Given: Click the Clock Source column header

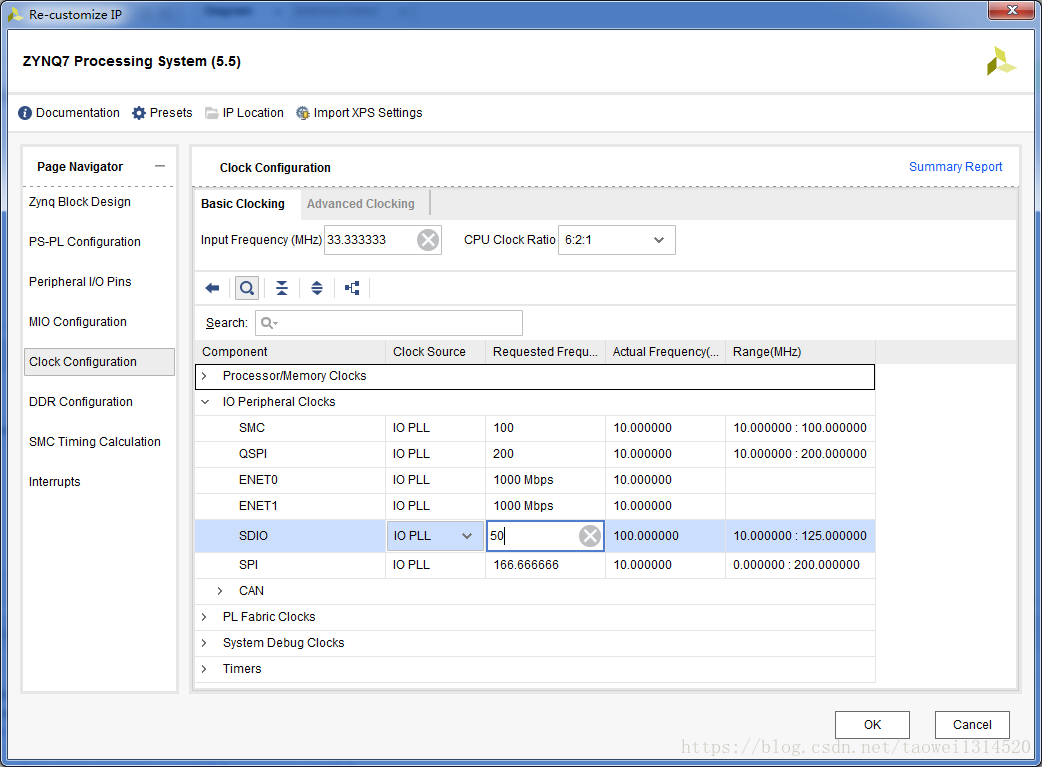Looking at the screenshot, I should point(435,352).
